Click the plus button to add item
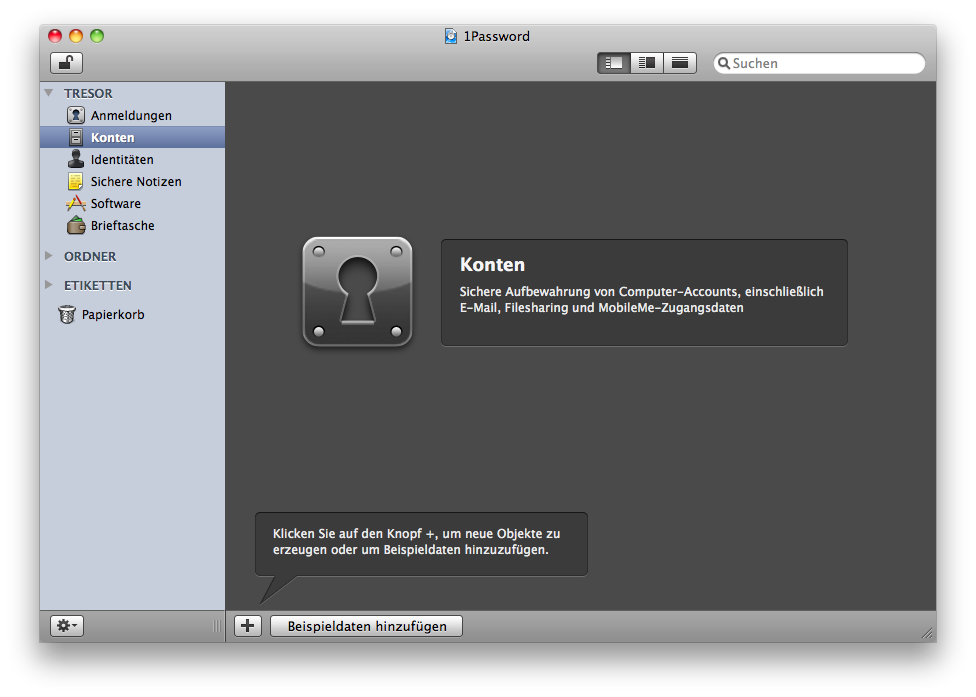Viewport: 976px width, 697px height. (247, 626)
